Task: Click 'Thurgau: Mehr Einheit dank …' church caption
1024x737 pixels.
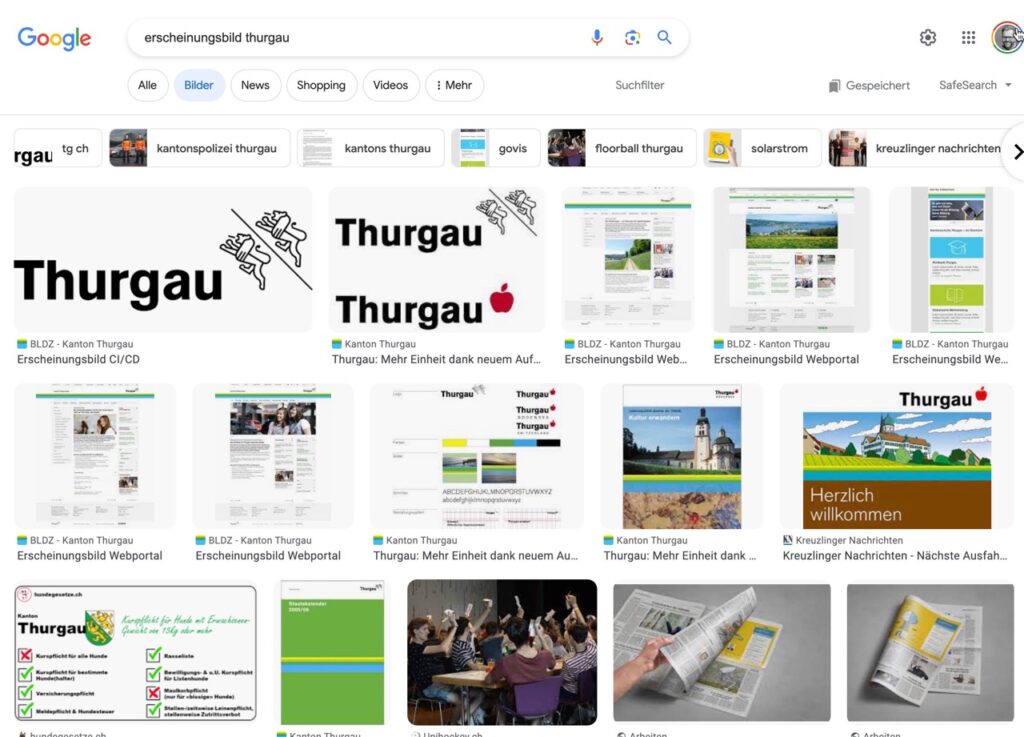Action: 679,556
